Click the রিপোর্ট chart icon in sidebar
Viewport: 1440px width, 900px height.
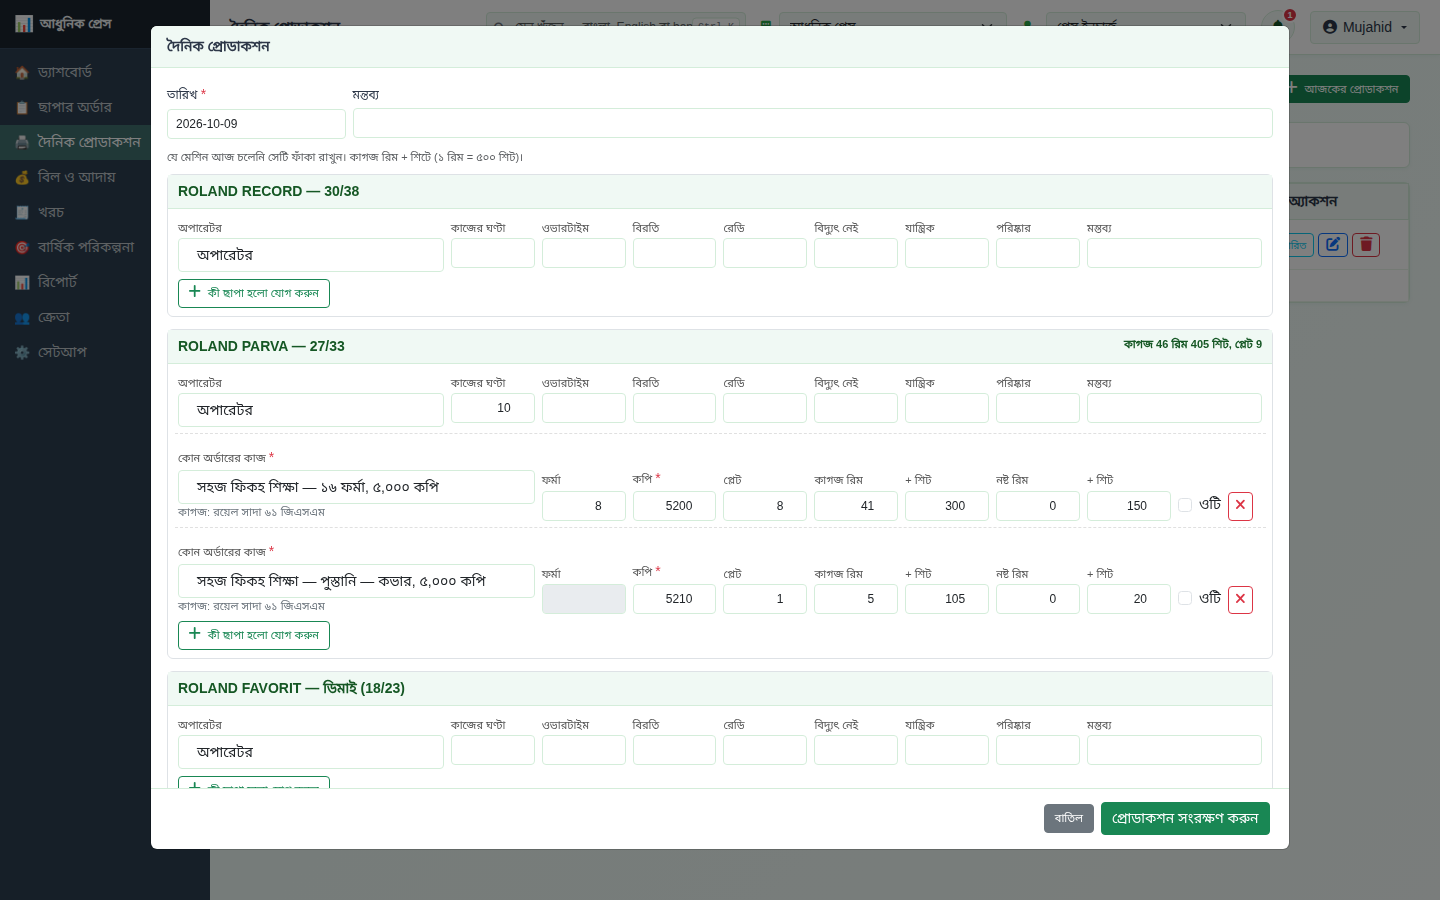[22, 283]
